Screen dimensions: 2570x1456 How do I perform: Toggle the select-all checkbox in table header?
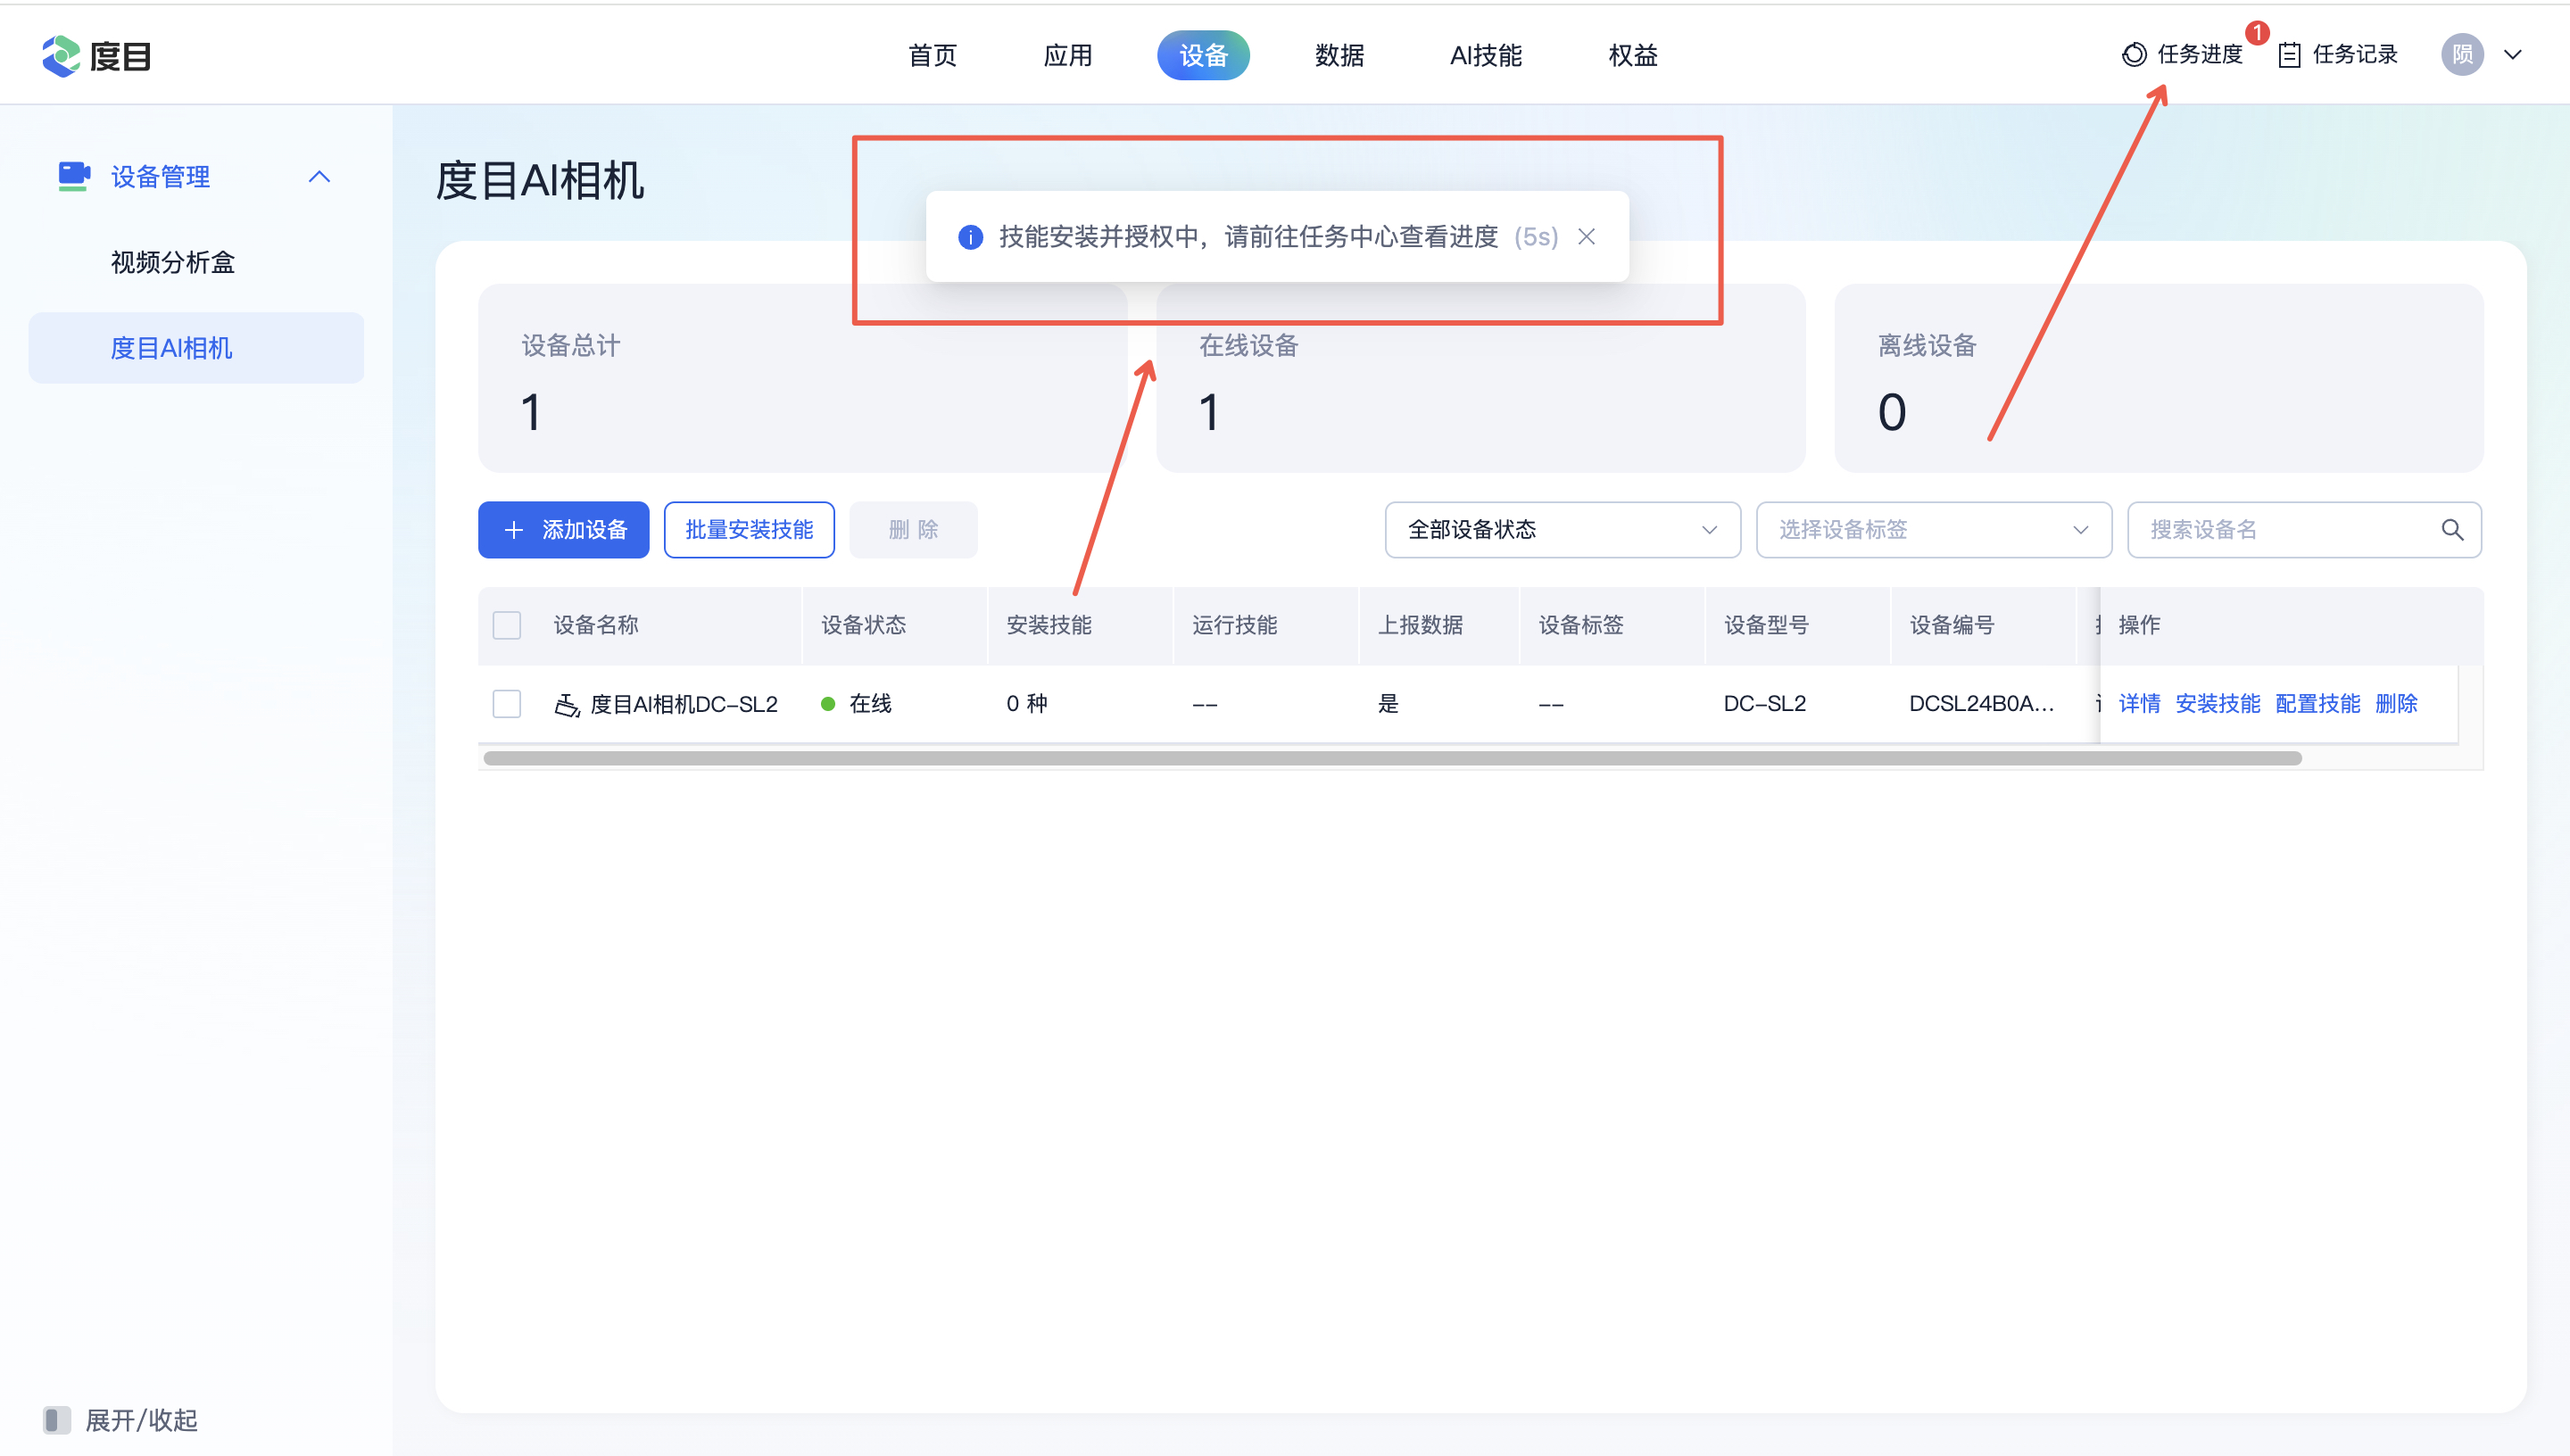pyautogui.click(x=507, y=625)
